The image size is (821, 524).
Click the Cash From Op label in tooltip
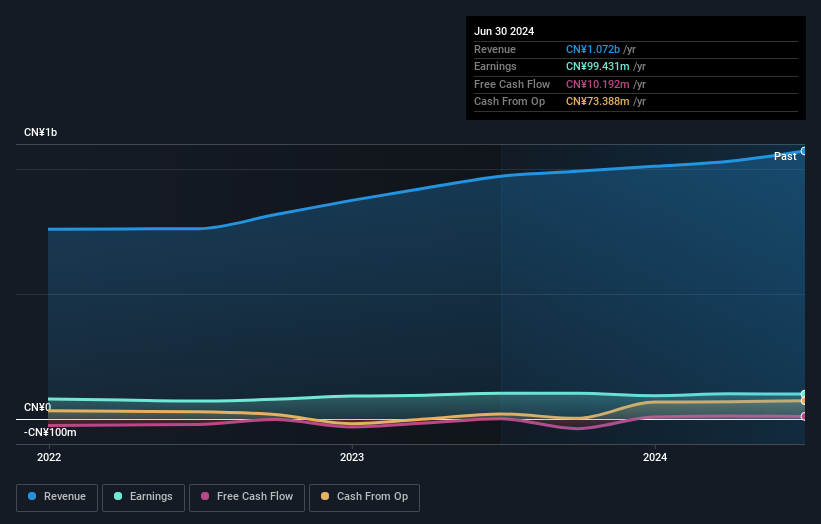(x=509, y=102)
